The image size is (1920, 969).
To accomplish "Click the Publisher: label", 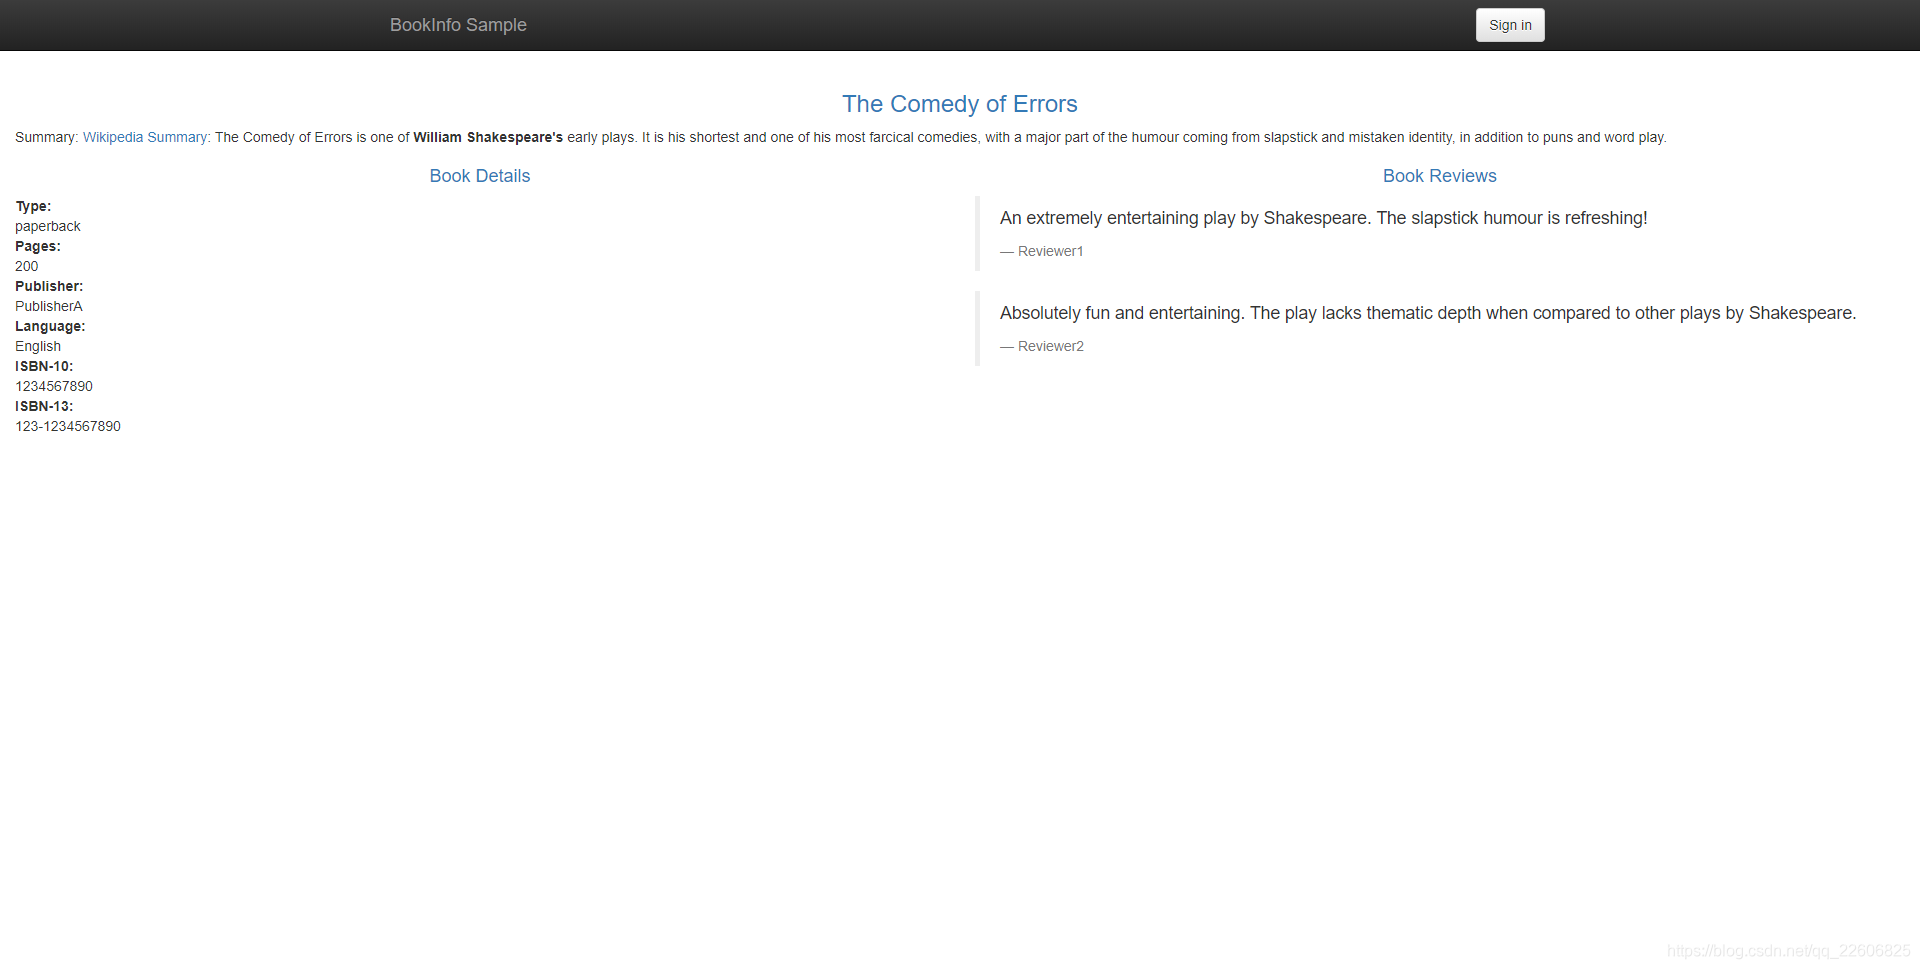I will 49,286.
